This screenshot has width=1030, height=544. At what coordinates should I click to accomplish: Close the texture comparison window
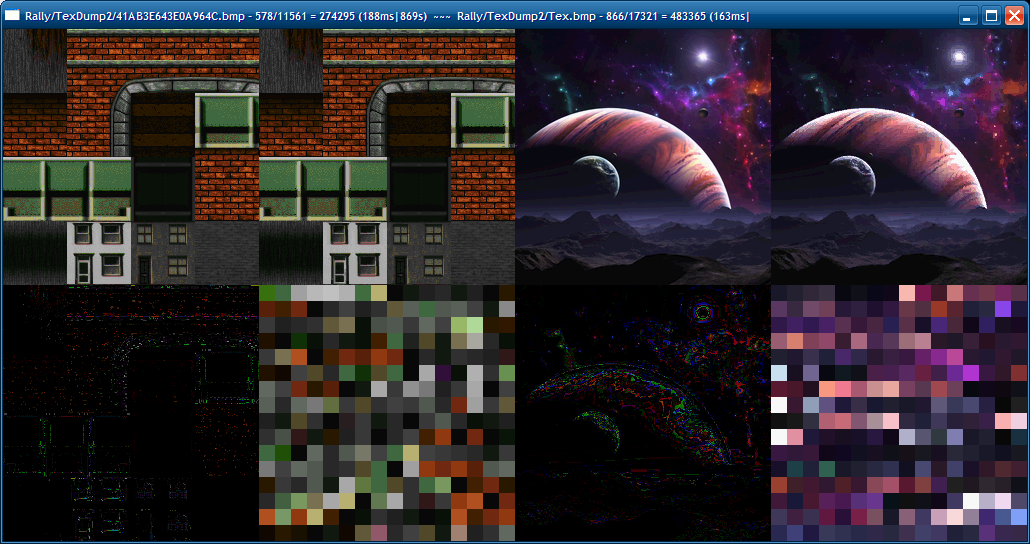pos(1014,16)
